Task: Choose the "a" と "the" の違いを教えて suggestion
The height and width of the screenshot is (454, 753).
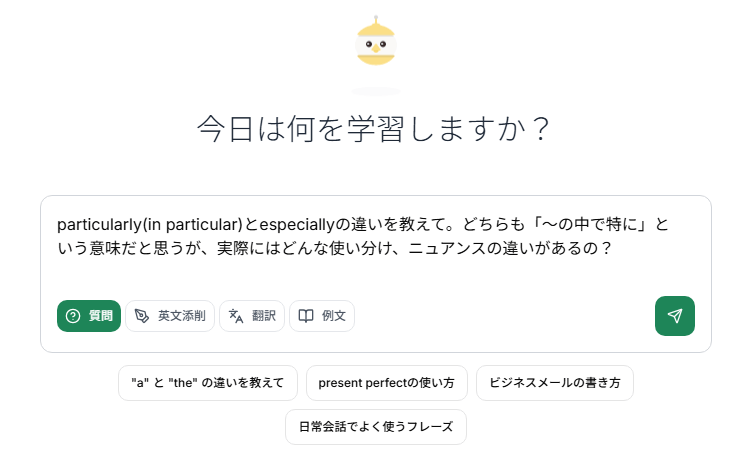Action: tap(208, 383)
